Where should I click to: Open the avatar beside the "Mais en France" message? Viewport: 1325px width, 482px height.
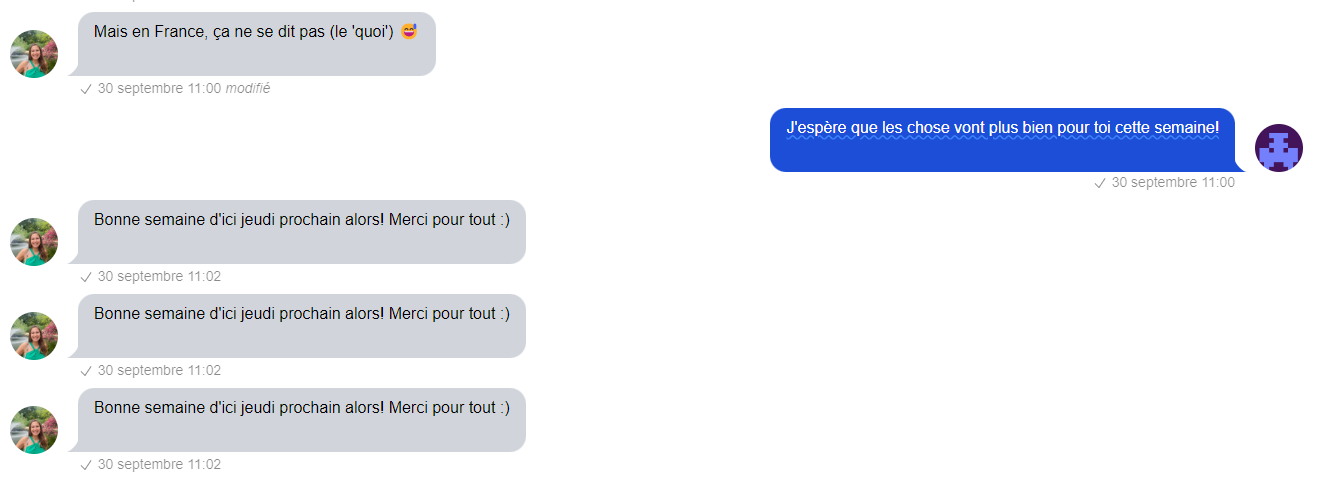(34, 54)
